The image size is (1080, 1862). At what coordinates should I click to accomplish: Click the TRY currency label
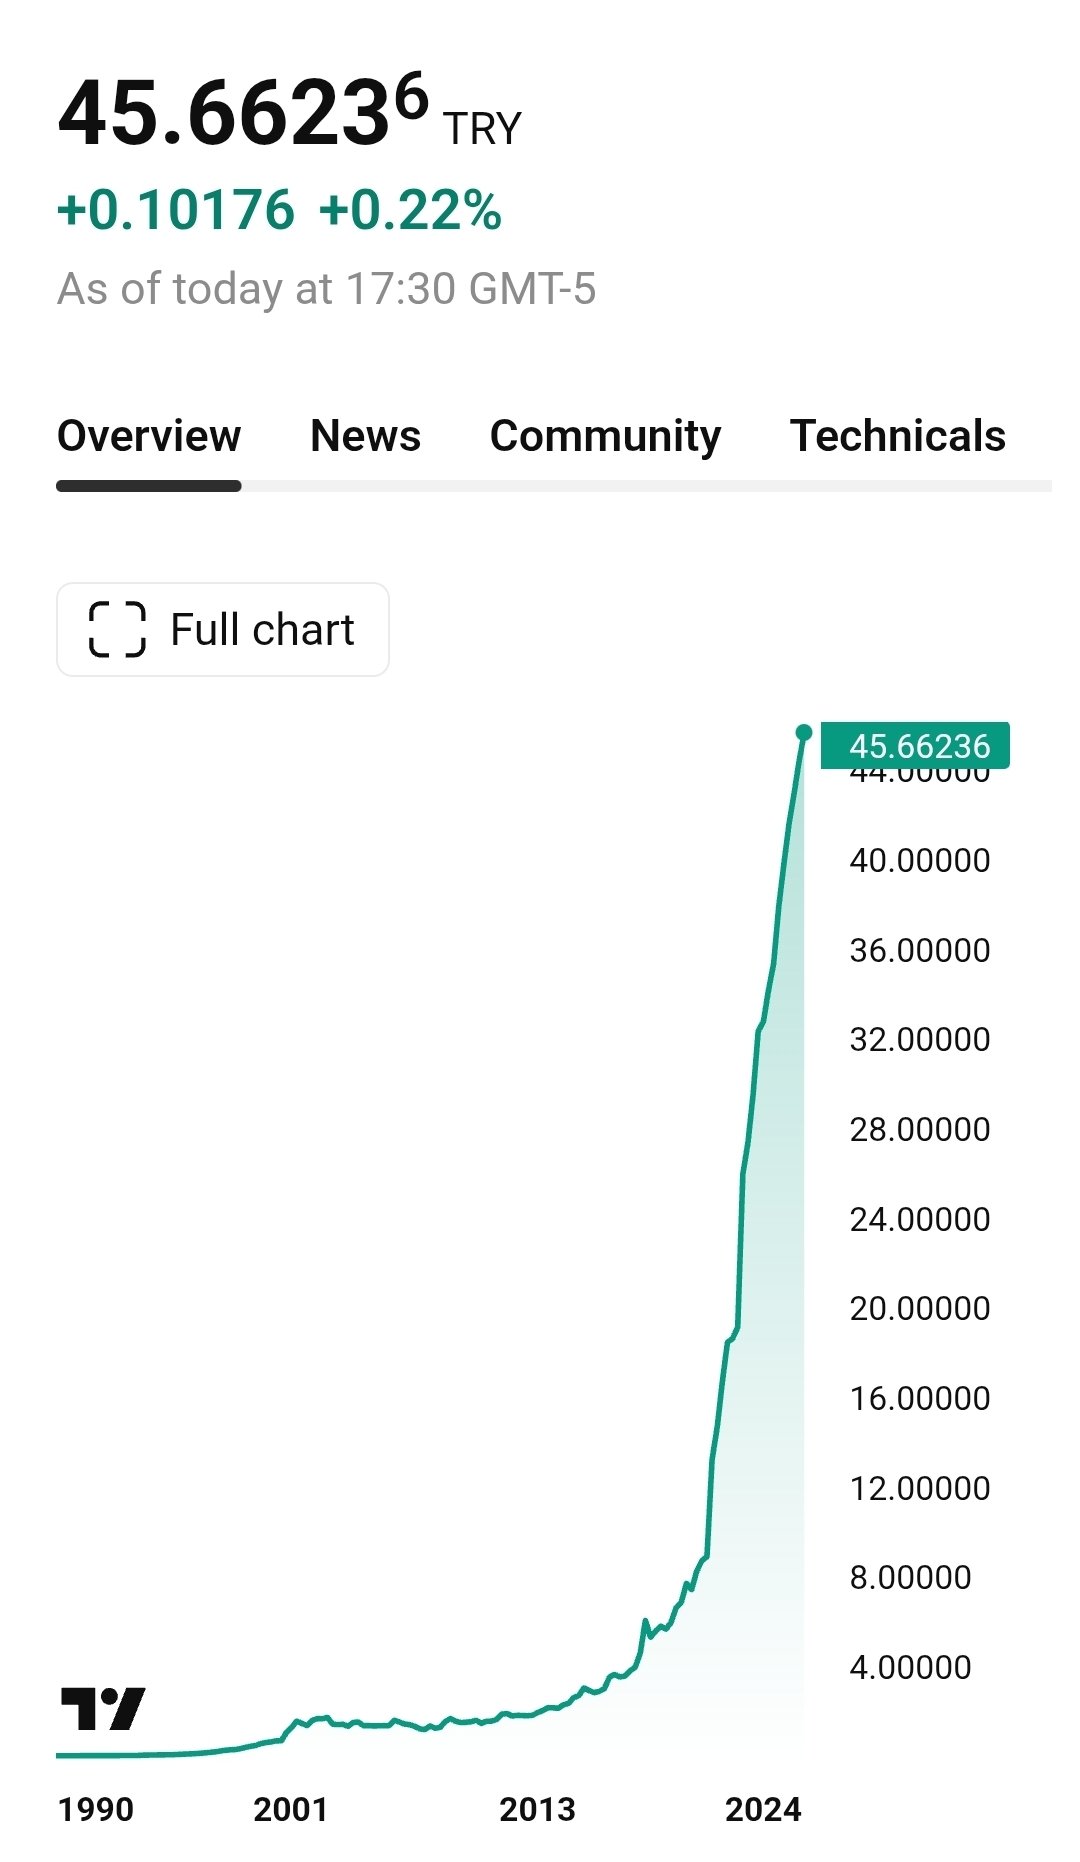483,129
